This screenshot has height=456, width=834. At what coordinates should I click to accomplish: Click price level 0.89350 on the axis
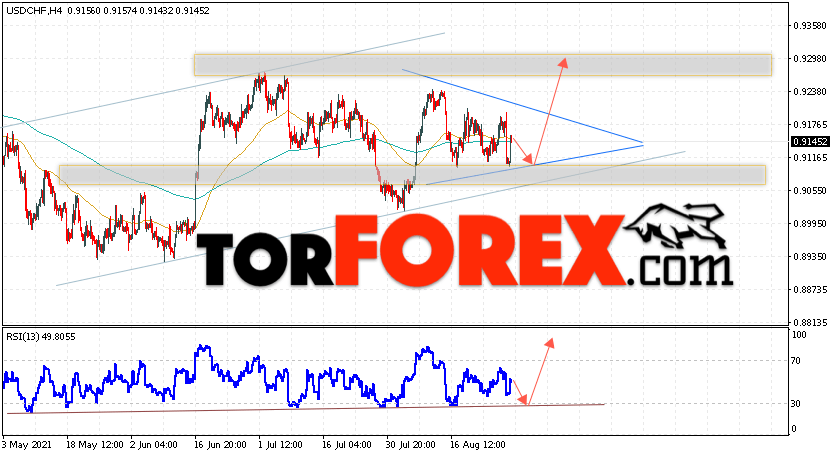[x=810, y=256]
